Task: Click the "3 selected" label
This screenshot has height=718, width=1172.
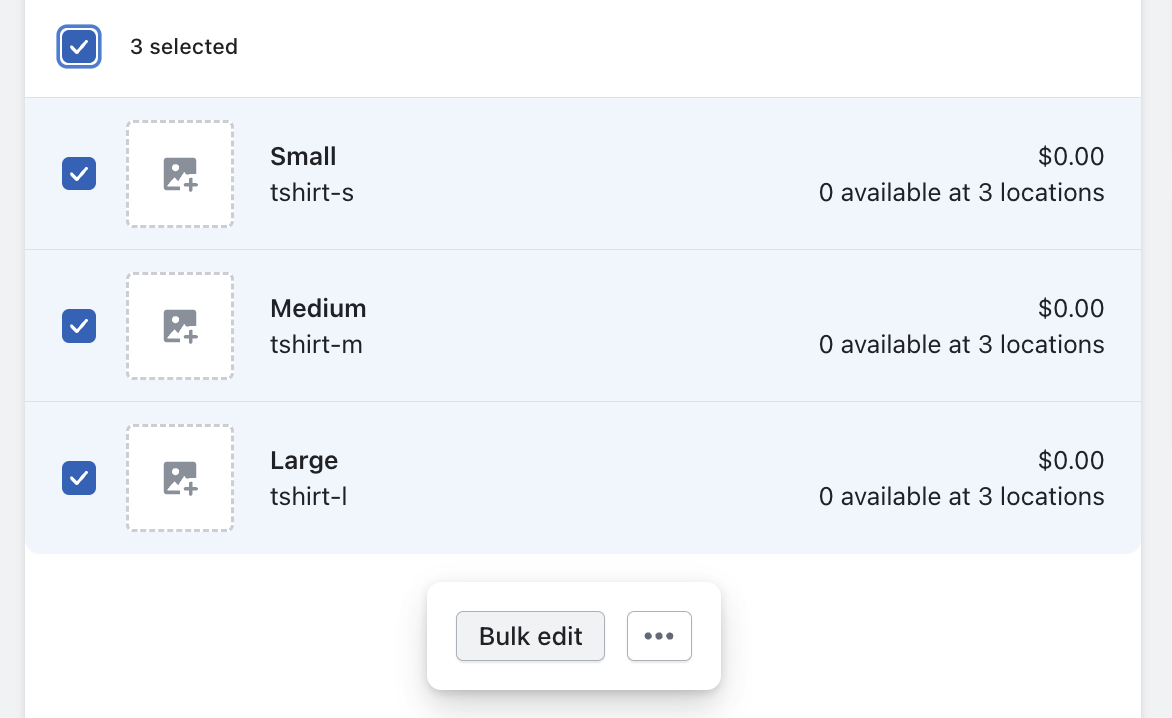Action: tap(184, 47)
